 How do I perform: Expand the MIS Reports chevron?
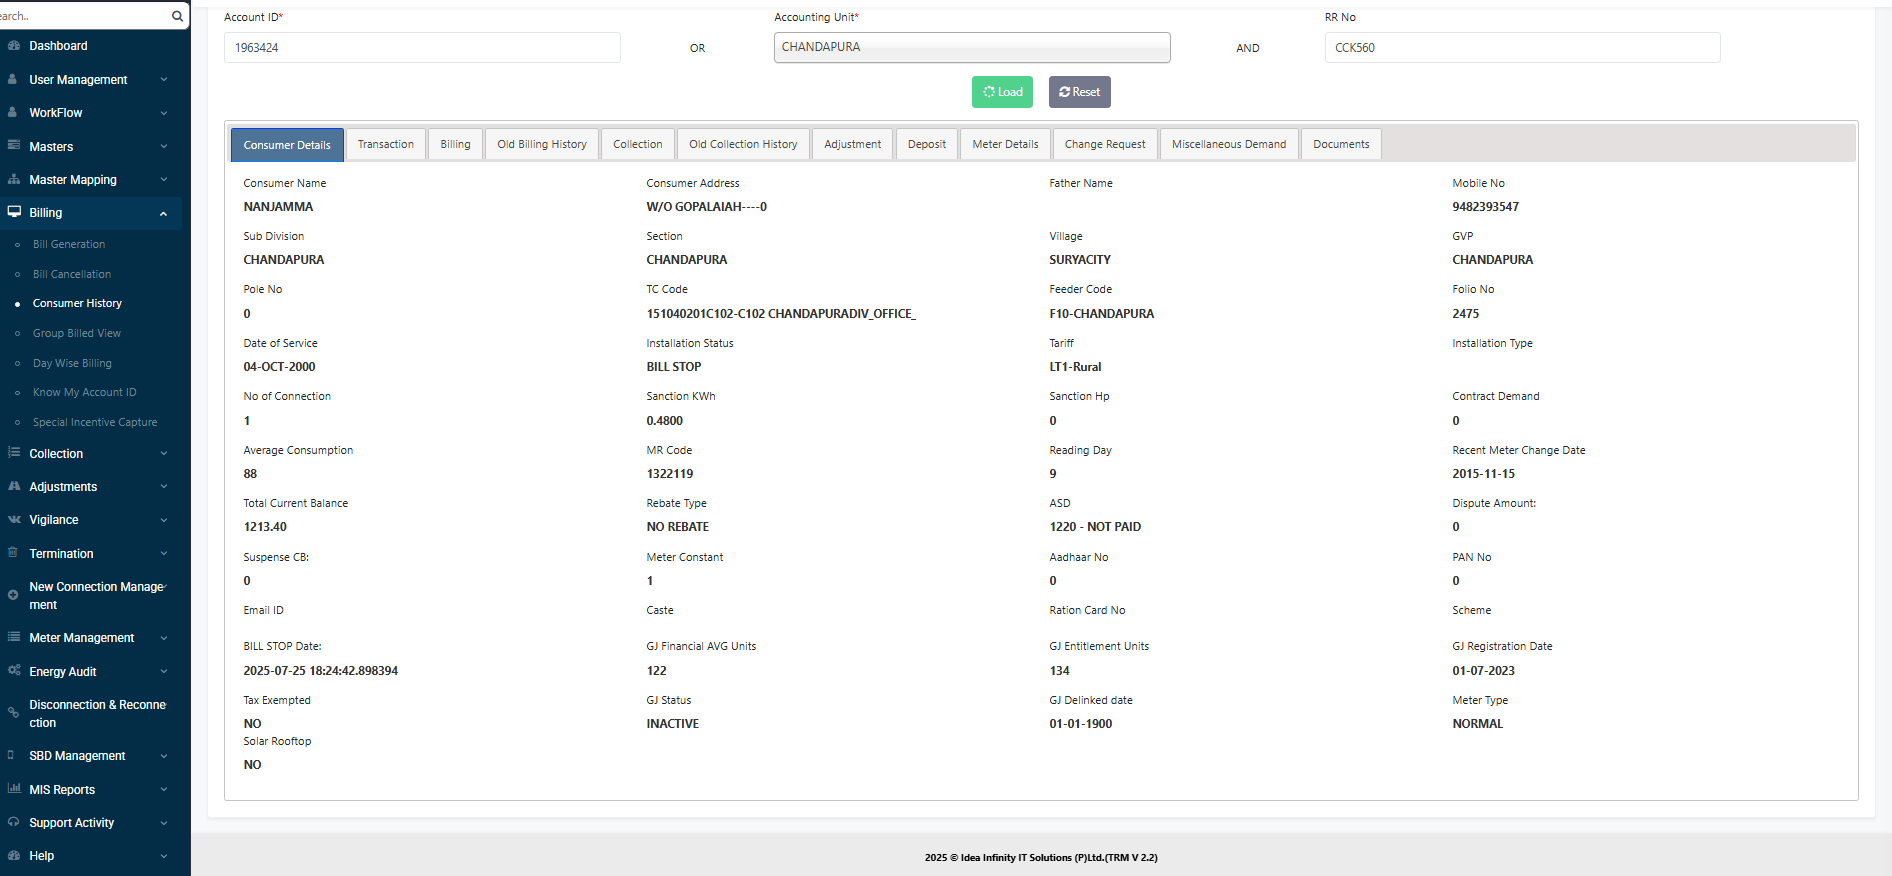(164, 790)
